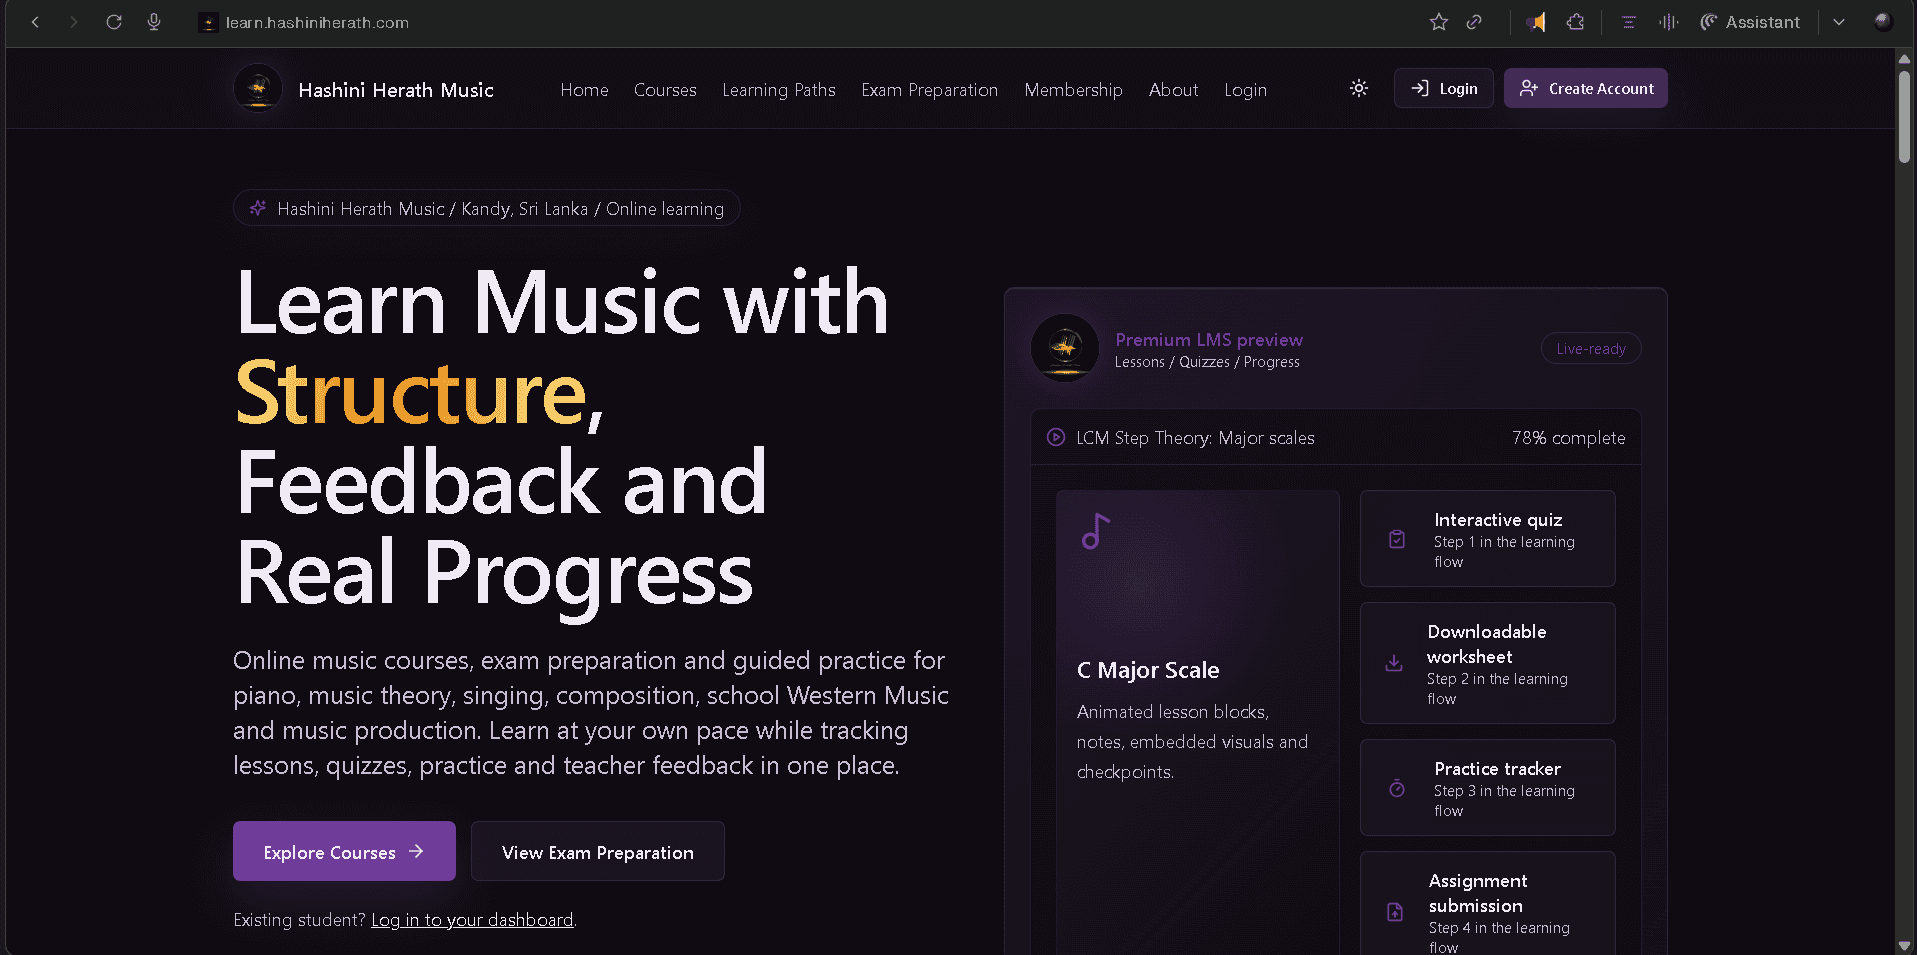
Task: Follow the Log in to your dashboard link
Action: [472, 920]
